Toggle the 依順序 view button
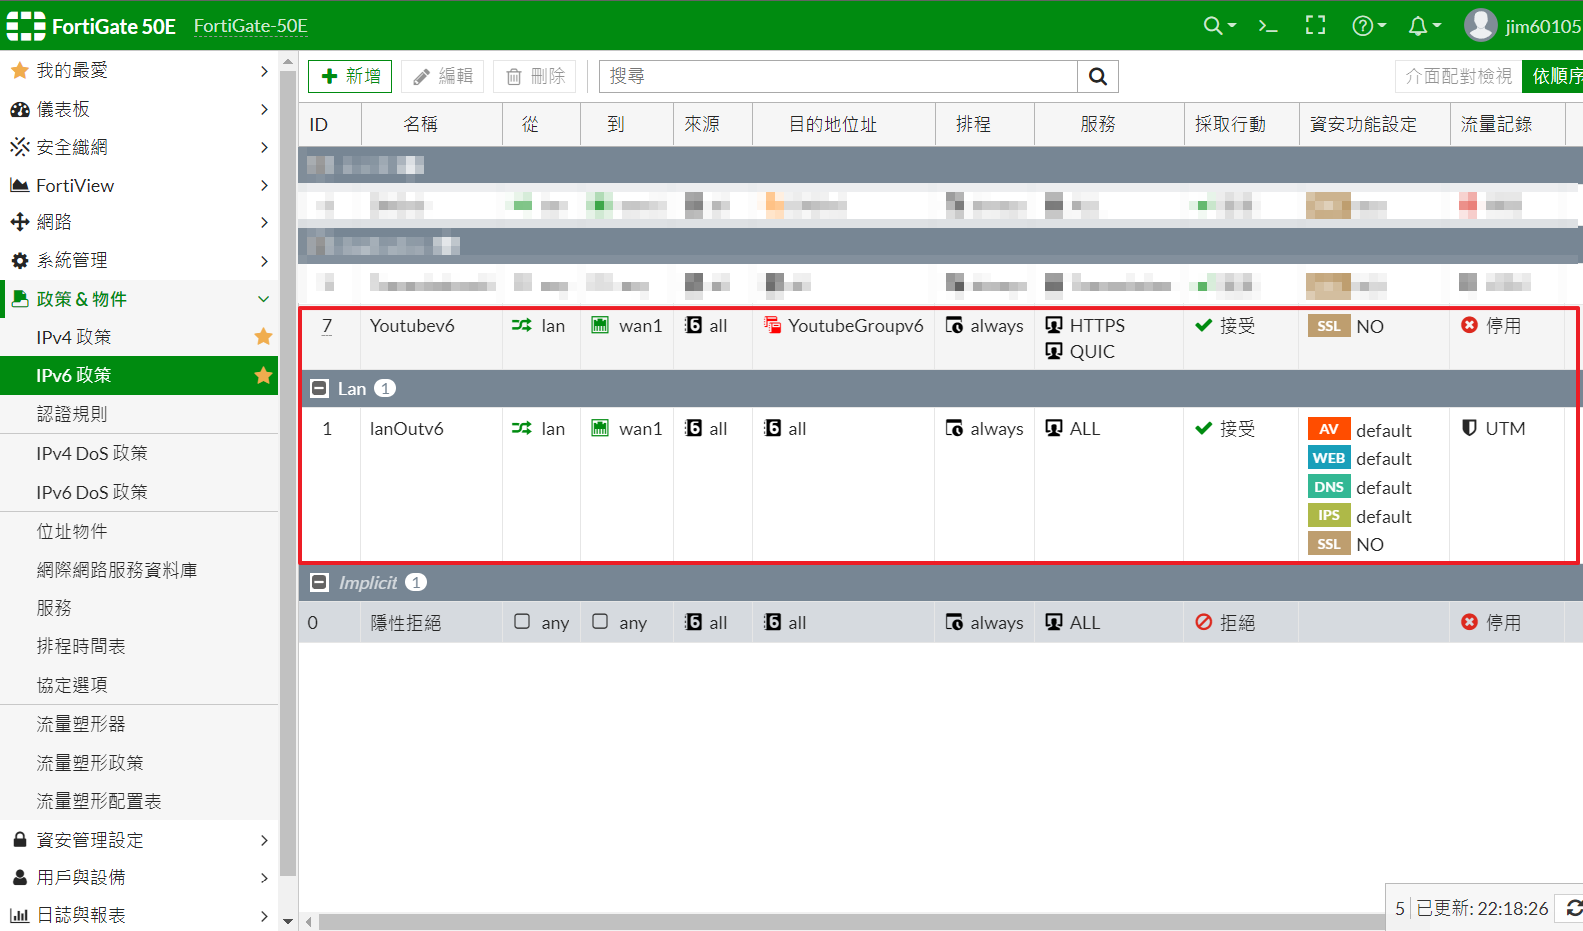 [1554, 77]
